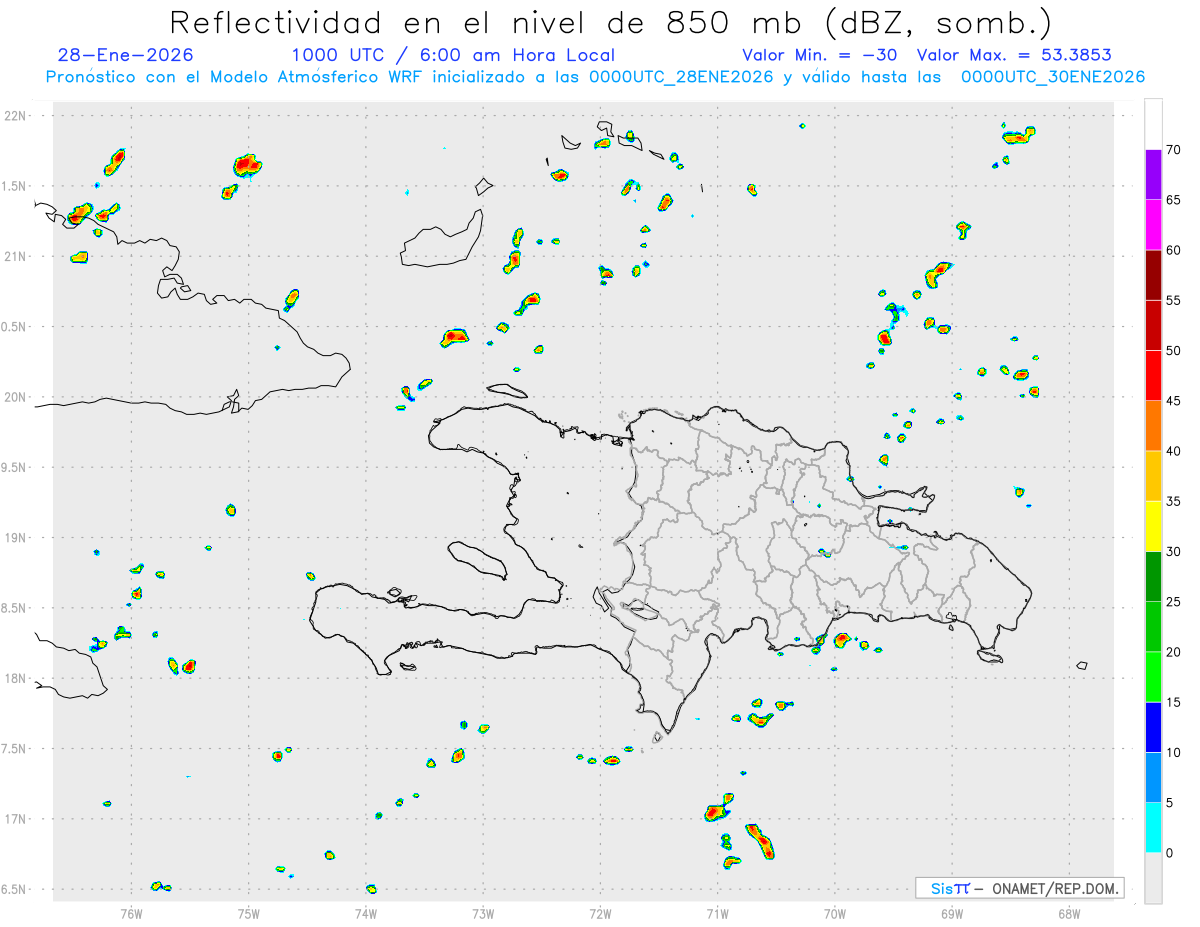Screen dimensions: 1200x927
Task: Select the dark green 25–30 dBZ segment
Action: tap(1153, 576)
